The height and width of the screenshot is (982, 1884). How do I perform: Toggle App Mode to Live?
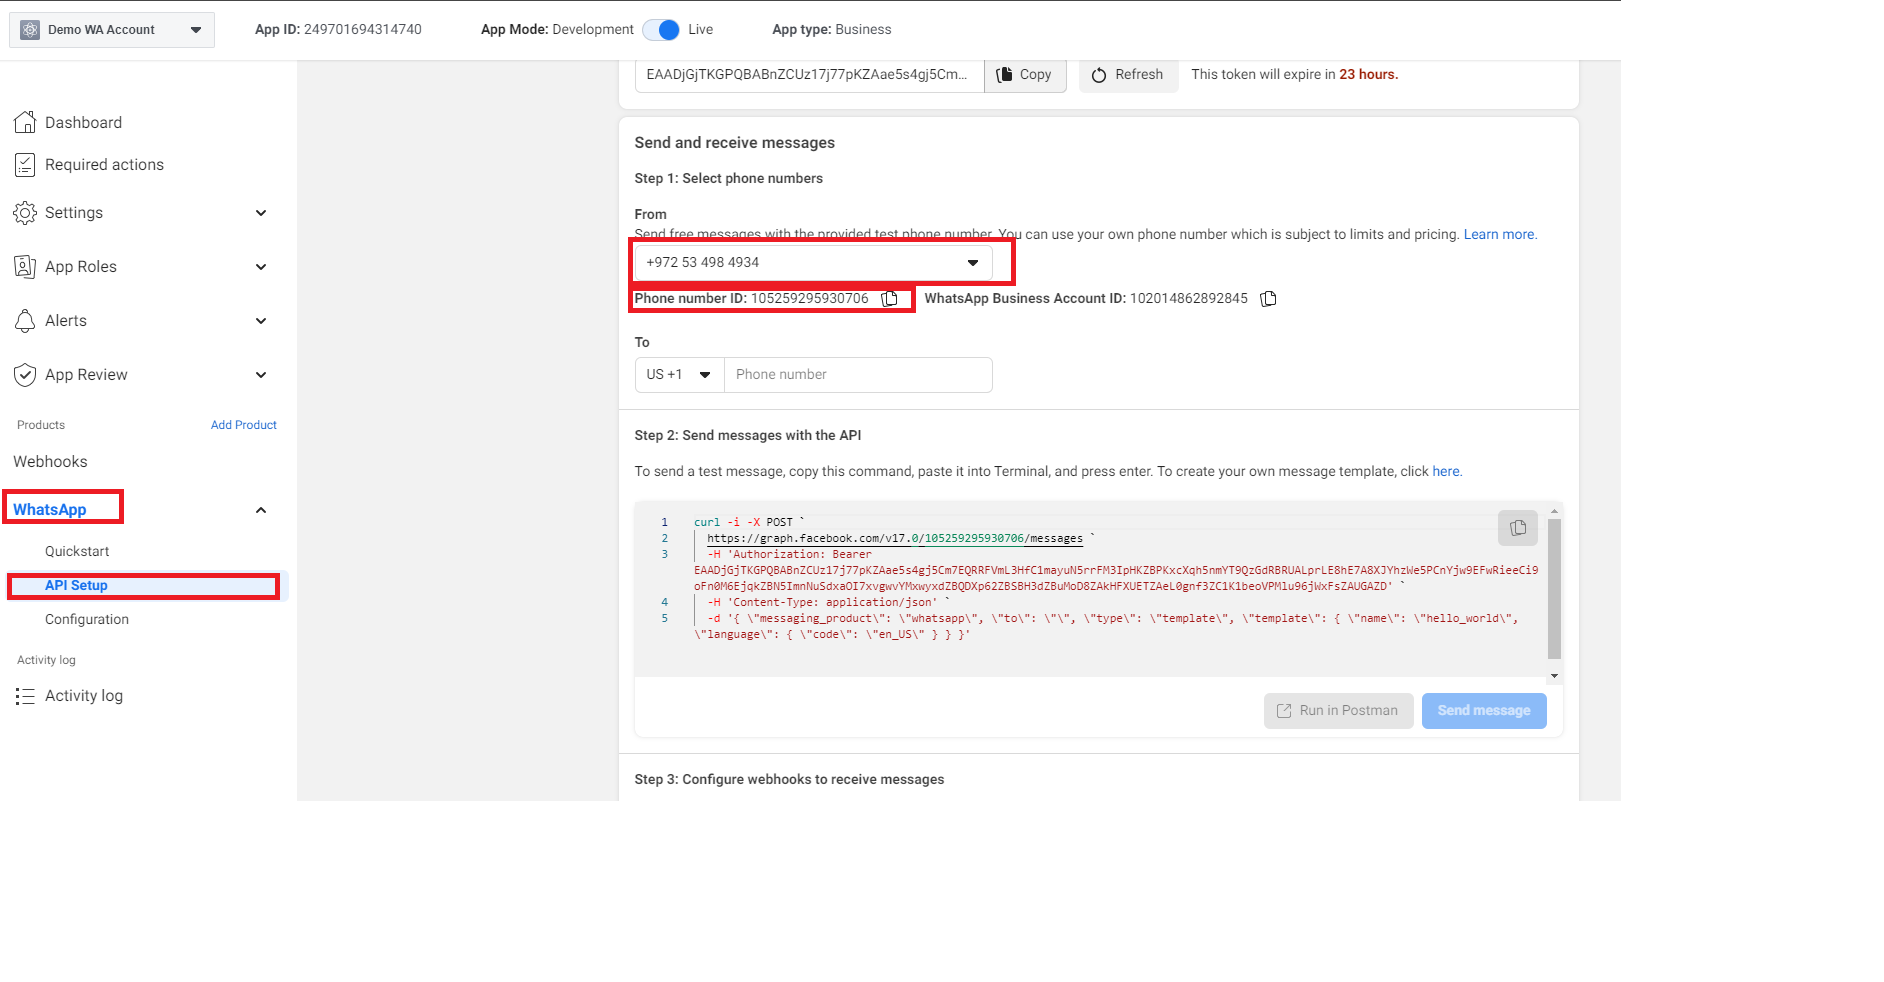point(661,30)
